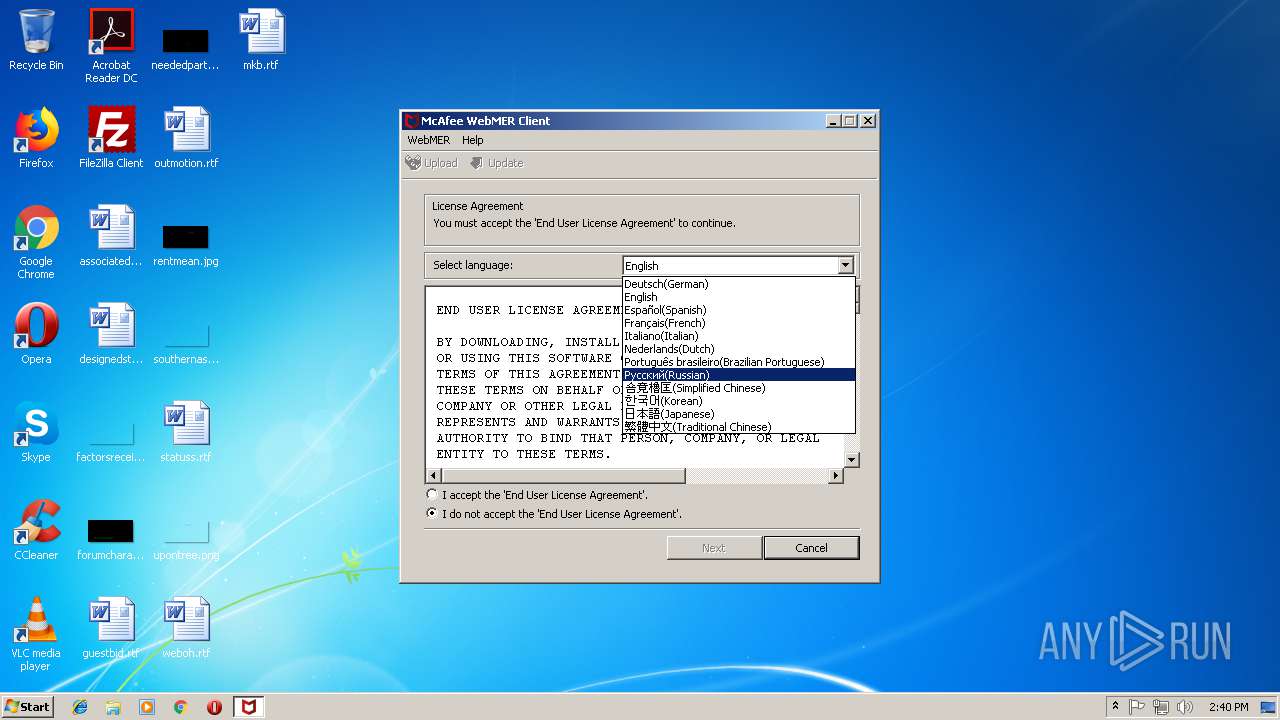The image size is (1280, 720).
Task: Open Skype desktop shortcut
Action: (x=36, y=432)
